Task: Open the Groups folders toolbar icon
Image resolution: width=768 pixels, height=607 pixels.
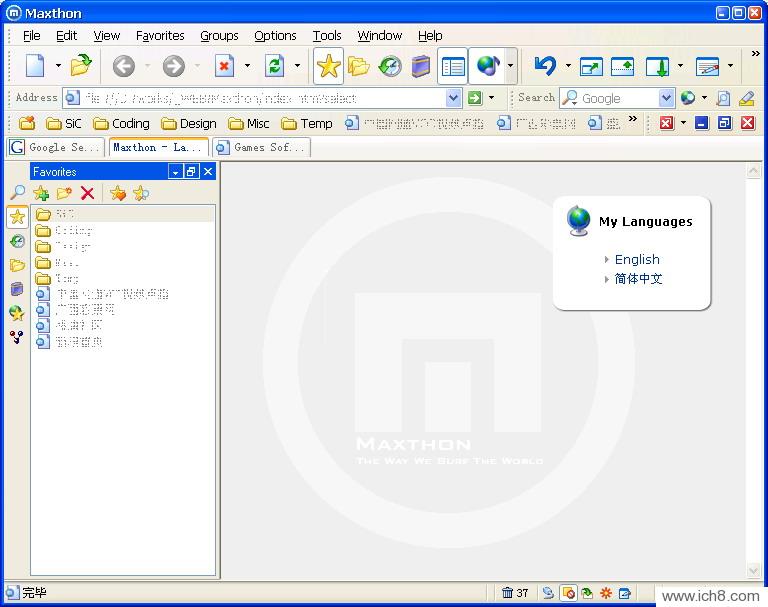Action: [359, 66]
